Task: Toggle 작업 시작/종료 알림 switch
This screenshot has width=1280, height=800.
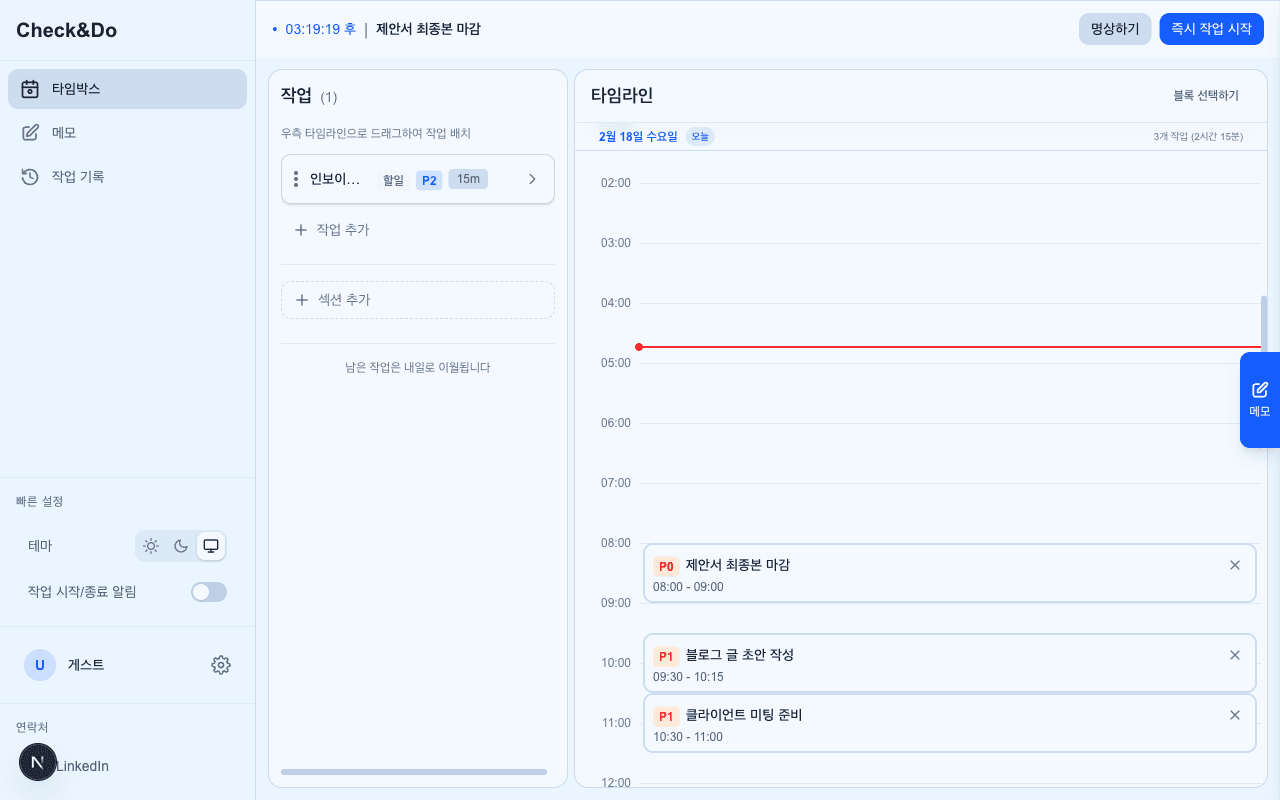Action: (x=209, y=592)
